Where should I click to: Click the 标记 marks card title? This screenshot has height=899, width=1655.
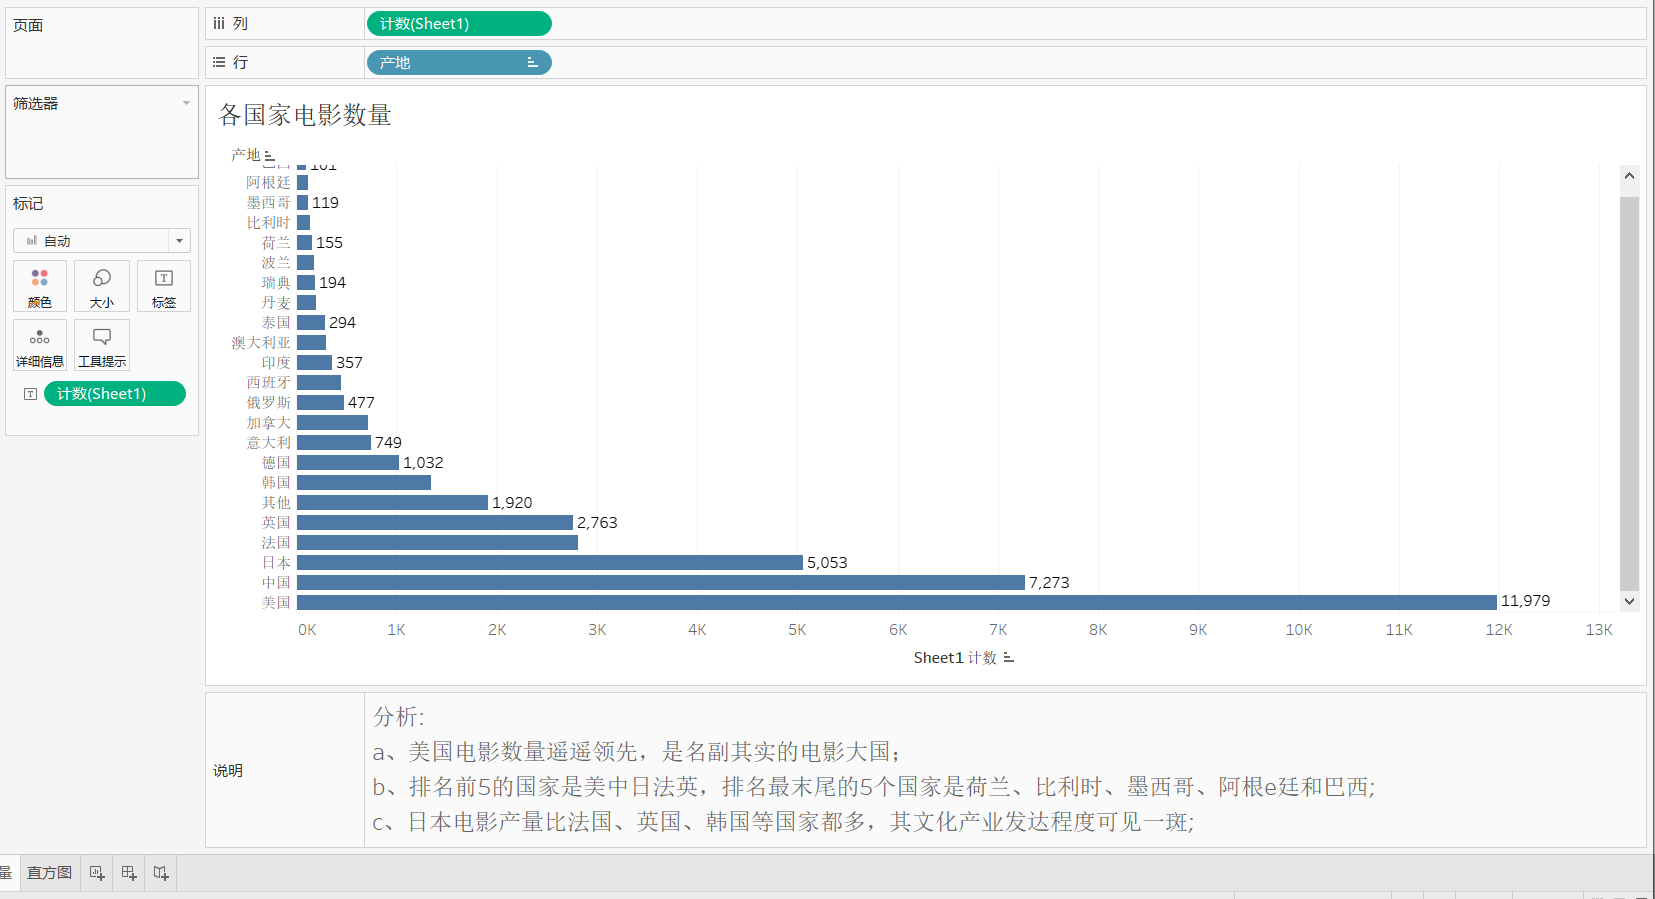point(28,203)
